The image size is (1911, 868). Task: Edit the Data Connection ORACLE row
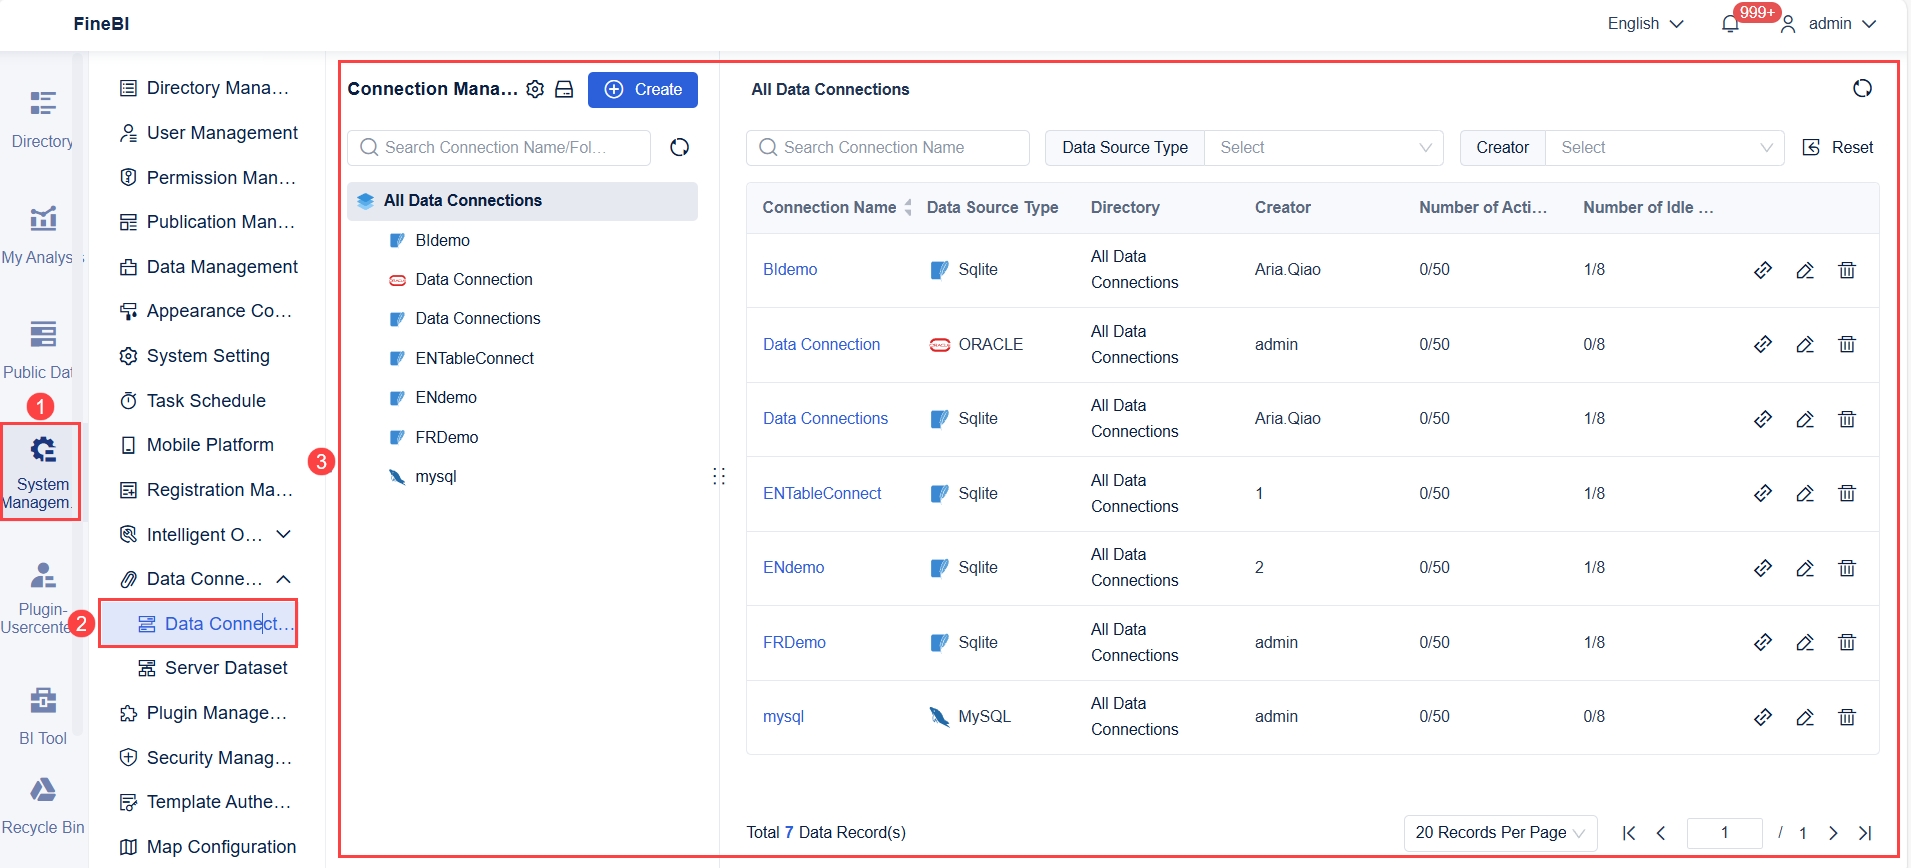point(1805,345)
